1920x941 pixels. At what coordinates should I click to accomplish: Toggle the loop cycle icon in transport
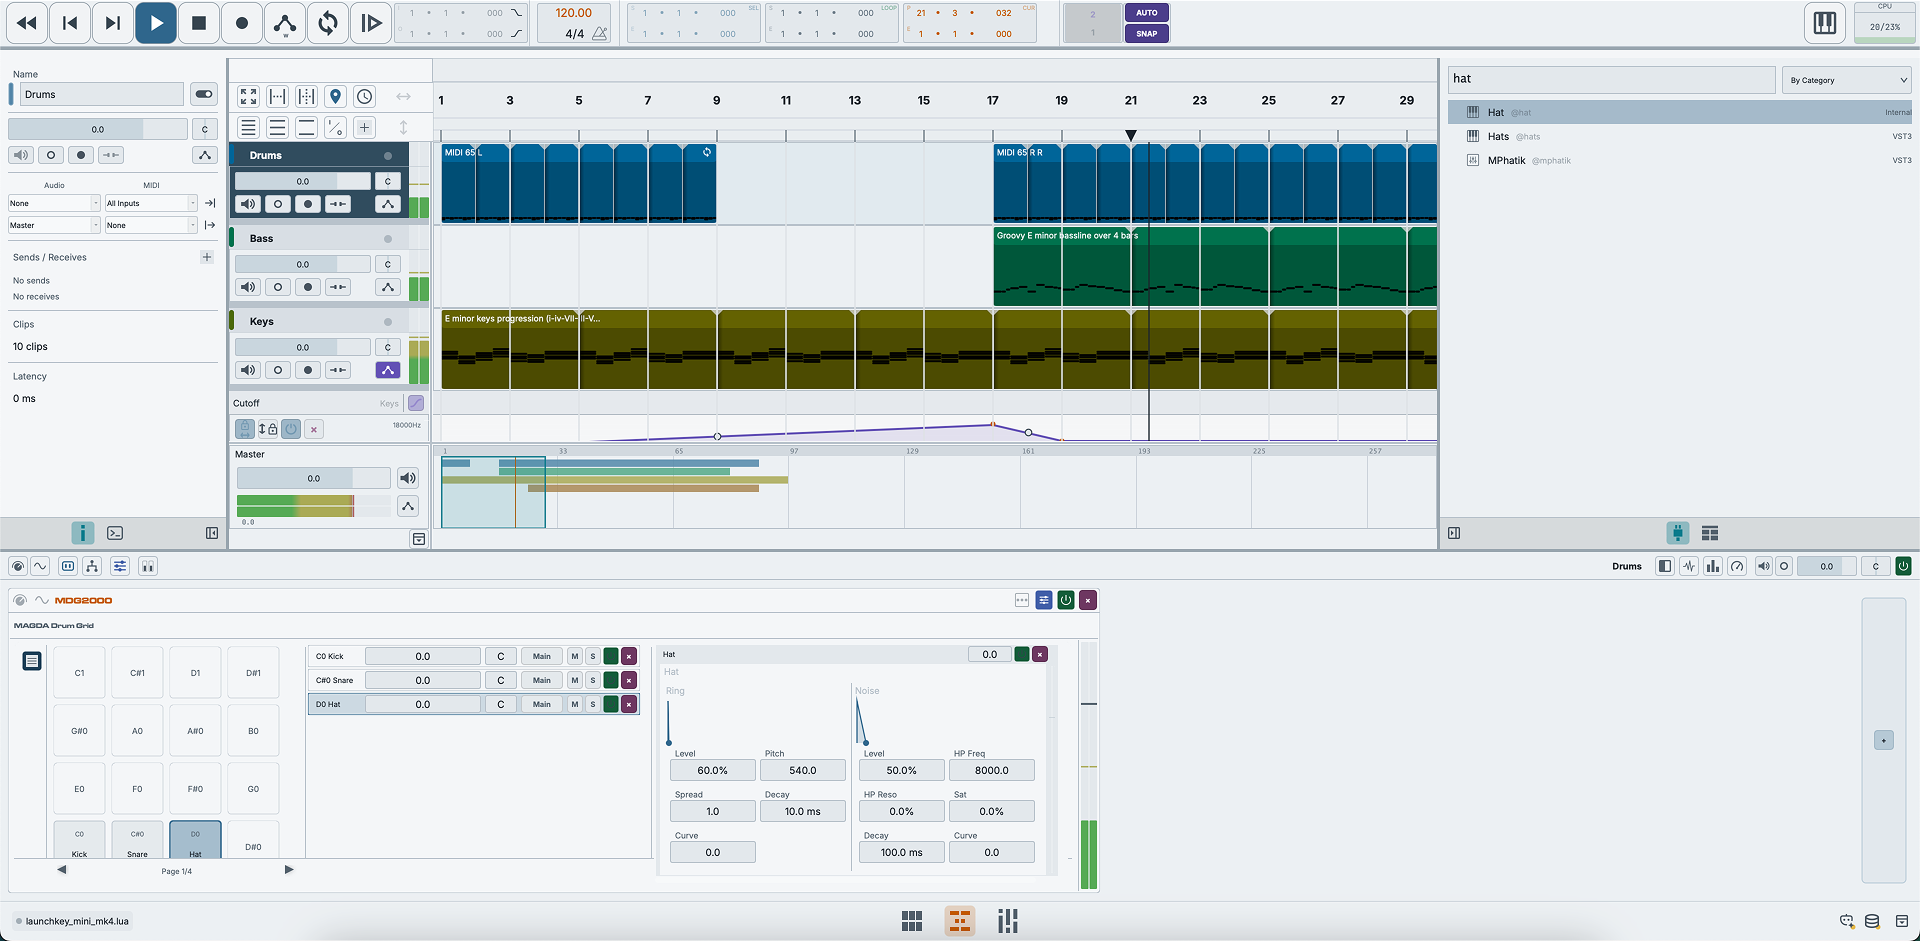click(x=328, y=23)
